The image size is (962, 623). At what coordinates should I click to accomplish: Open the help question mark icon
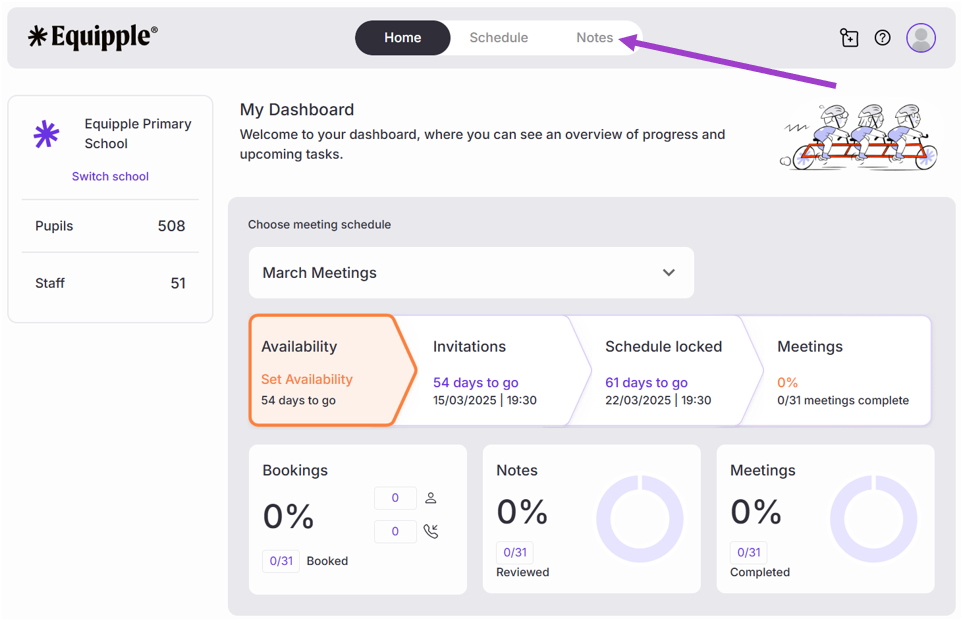pos(882,38)
